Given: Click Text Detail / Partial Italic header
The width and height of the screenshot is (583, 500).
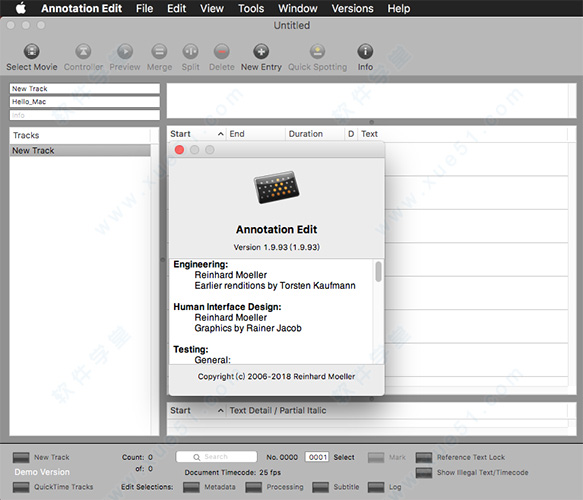Looking at the screenshot, I should point(397,410).
